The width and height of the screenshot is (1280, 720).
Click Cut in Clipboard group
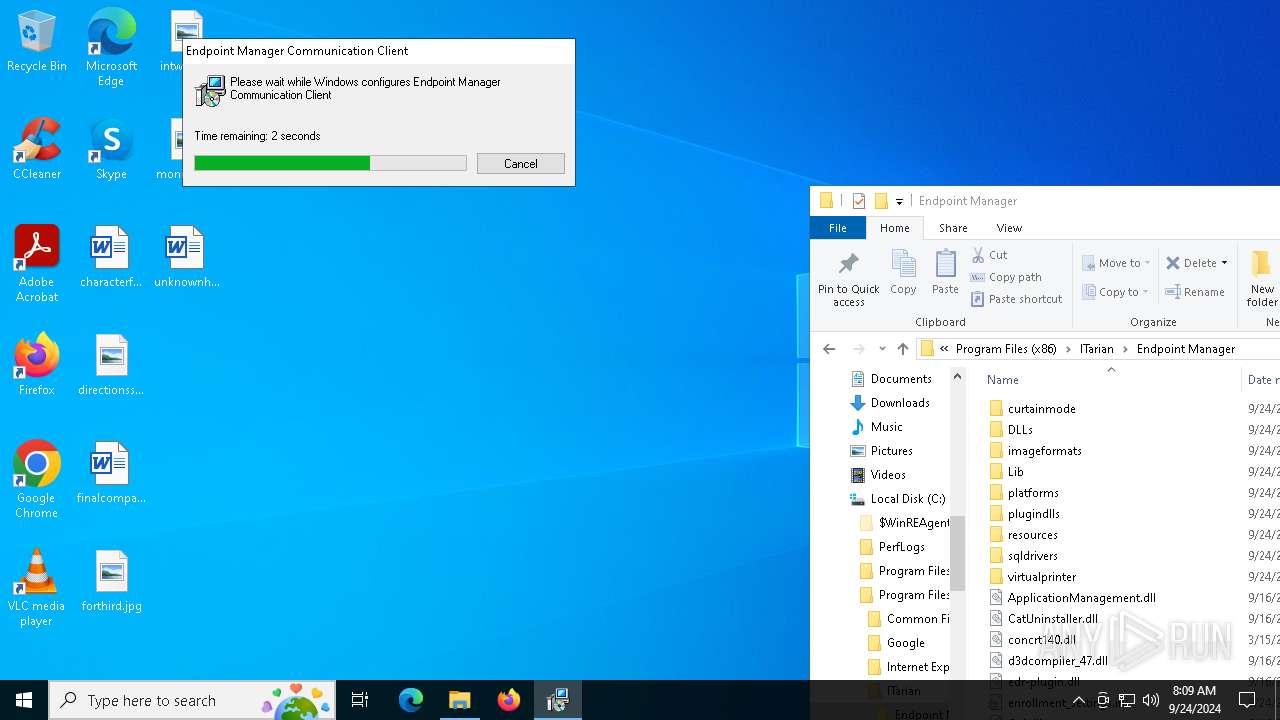pos(989,255)
